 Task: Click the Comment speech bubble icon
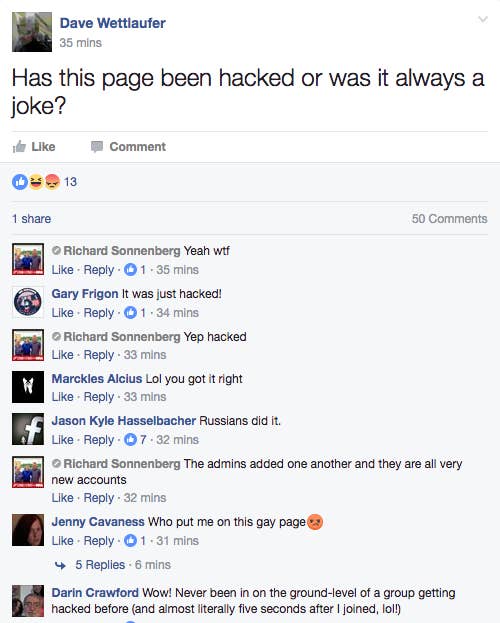[x=97, y=147]
